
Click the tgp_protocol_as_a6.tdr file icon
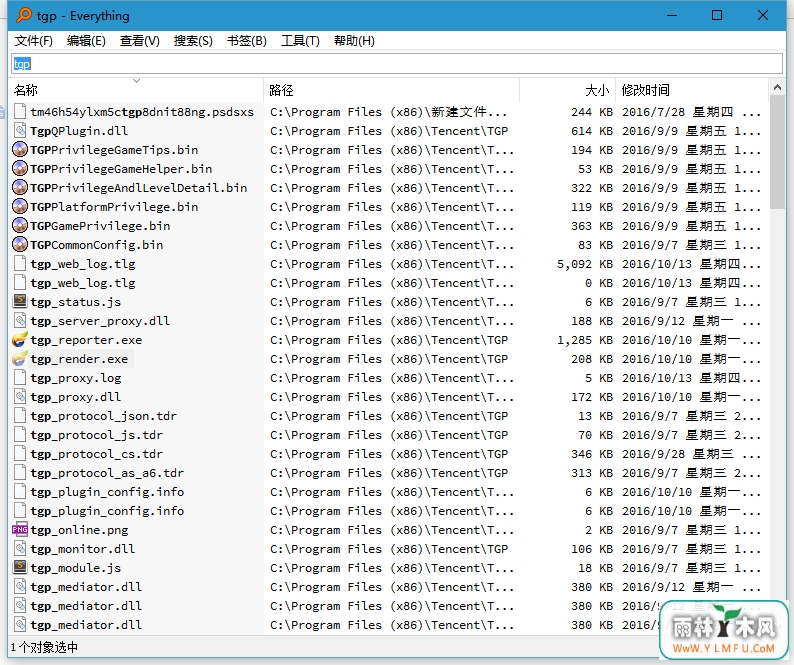pos(20,473)
